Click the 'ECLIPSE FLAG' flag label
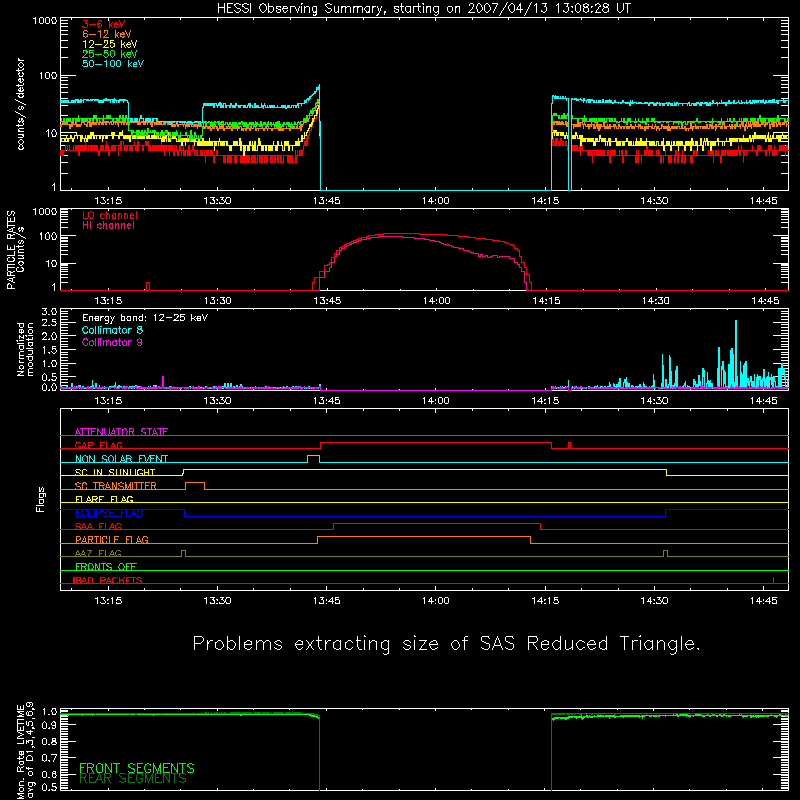 click(x=109, y=513)
